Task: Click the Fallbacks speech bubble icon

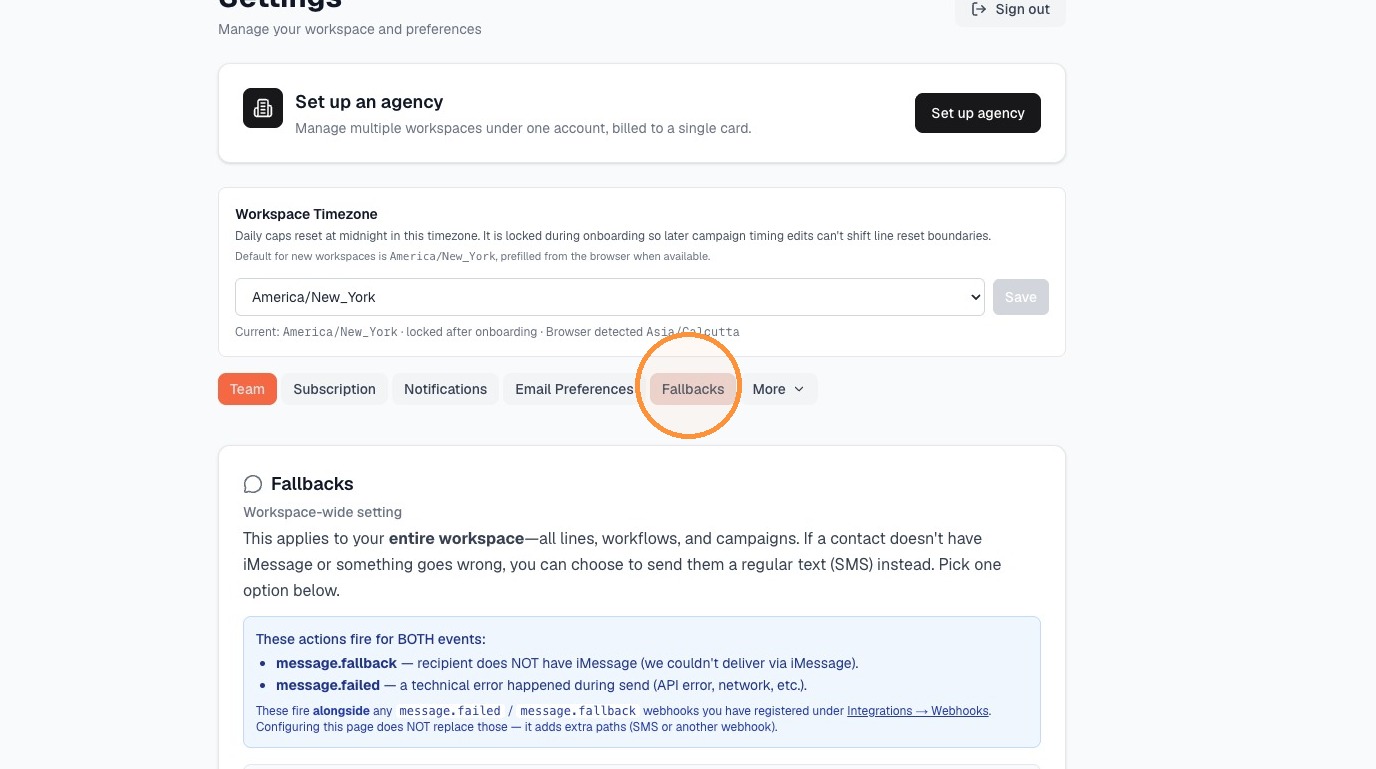Action: (253, 484)
